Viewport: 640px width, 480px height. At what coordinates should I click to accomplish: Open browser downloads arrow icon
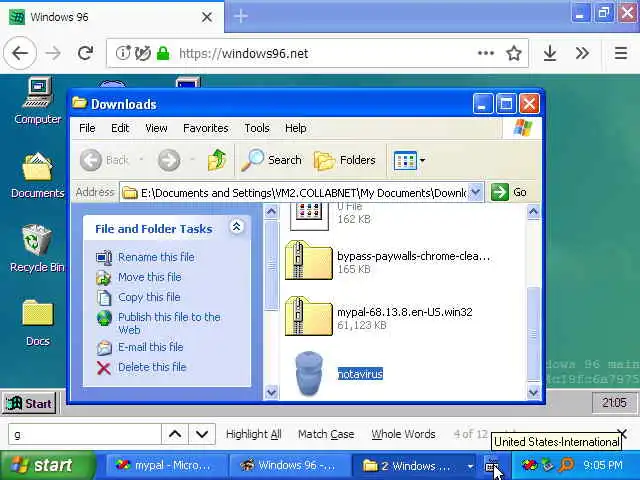(x=550, y=53)
